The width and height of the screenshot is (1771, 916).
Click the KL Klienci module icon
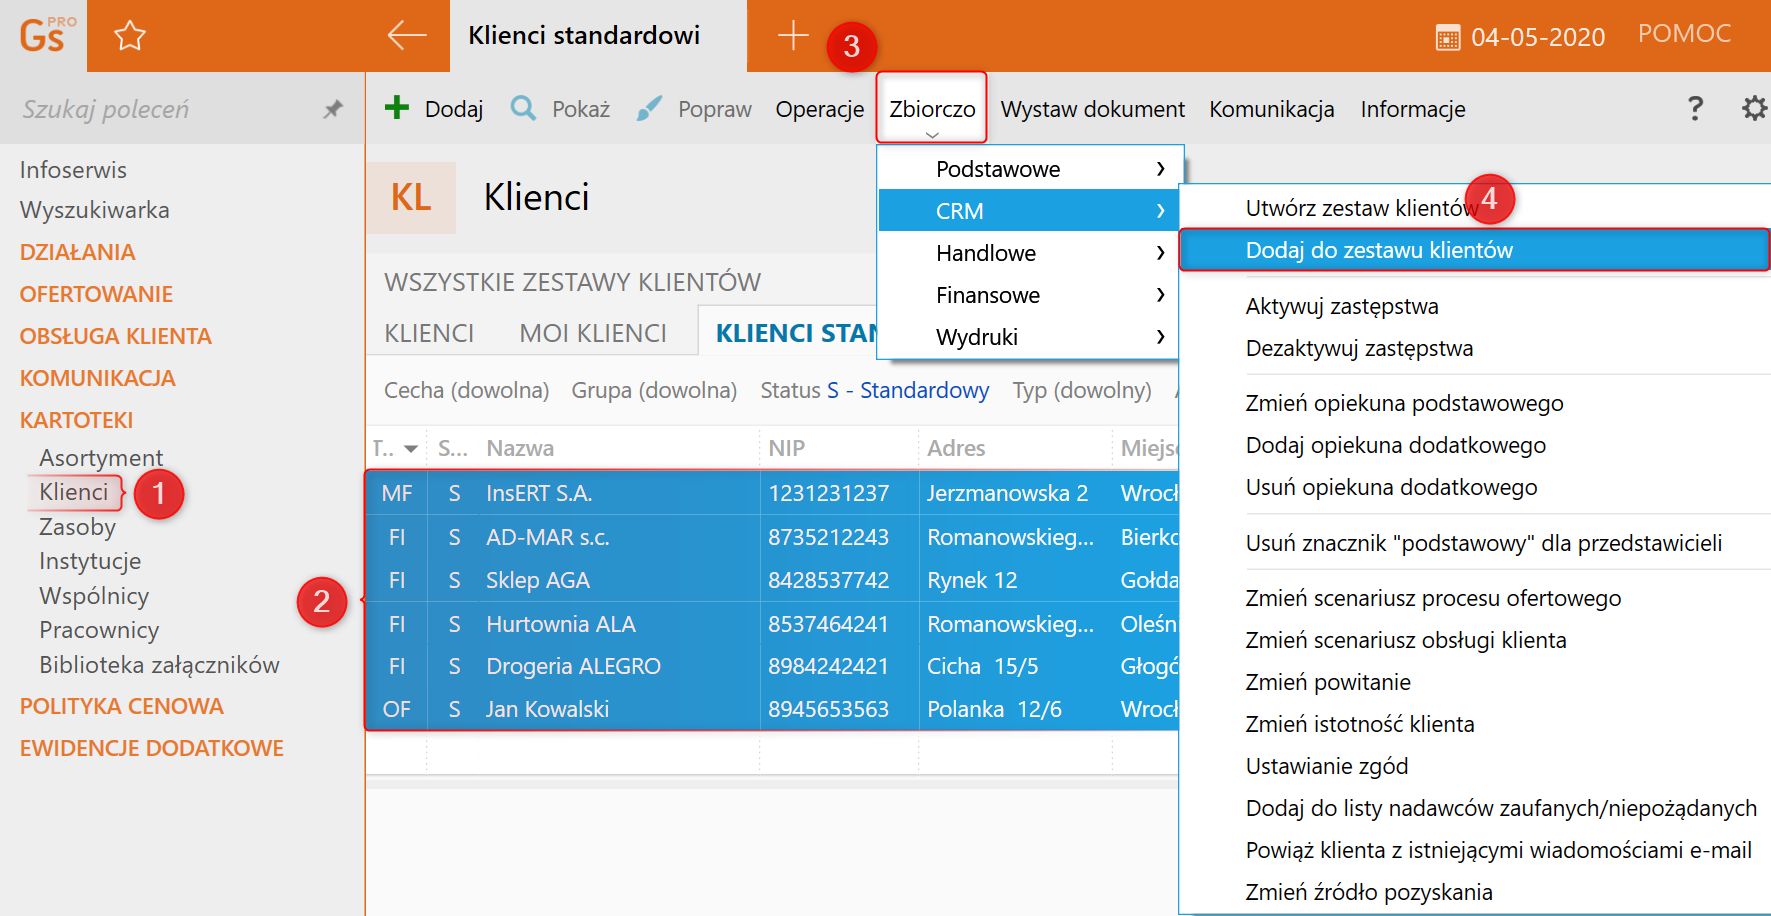pyautogui.click(x=411, y=198)
